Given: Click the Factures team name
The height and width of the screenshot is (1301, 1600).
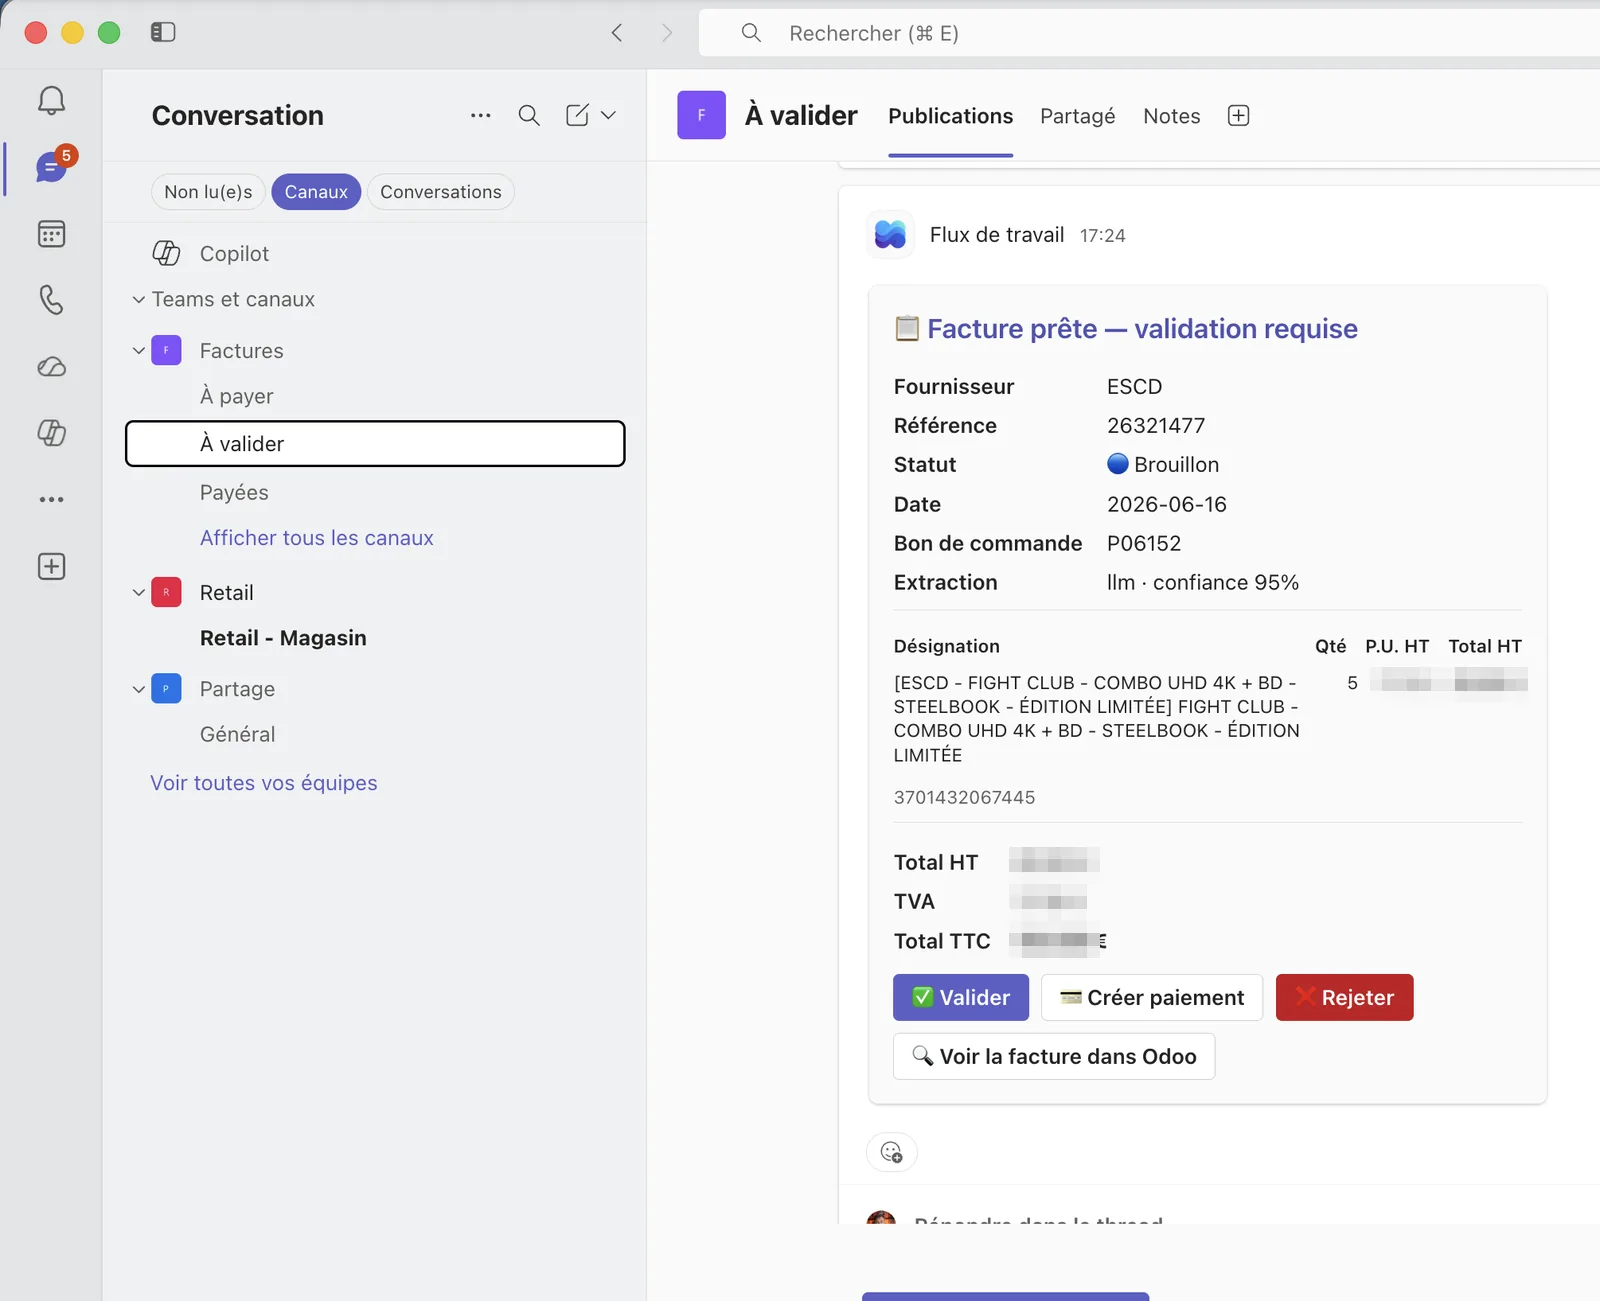Looking at the screenshot, I should coord(241,350).
